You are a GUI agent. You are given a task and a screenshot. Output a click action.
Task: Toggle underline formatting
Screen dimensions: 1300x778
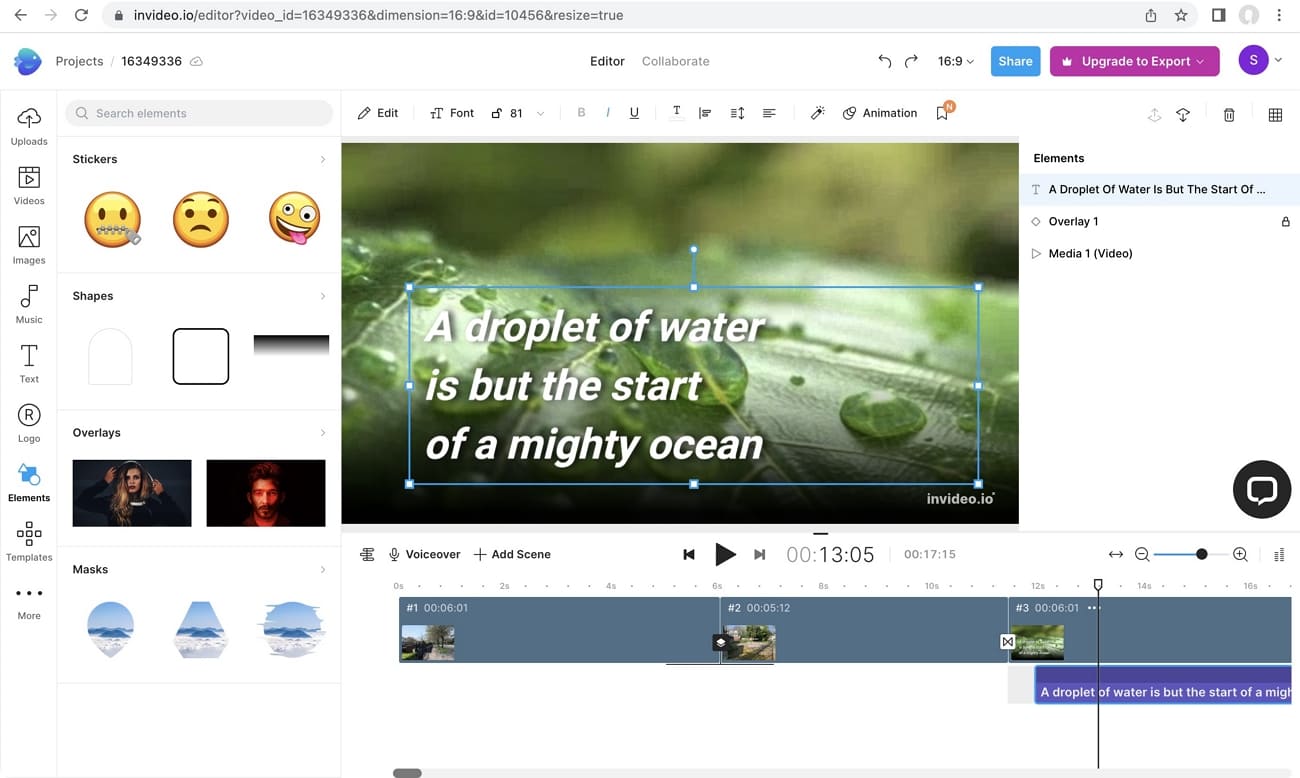pos(634,113)
